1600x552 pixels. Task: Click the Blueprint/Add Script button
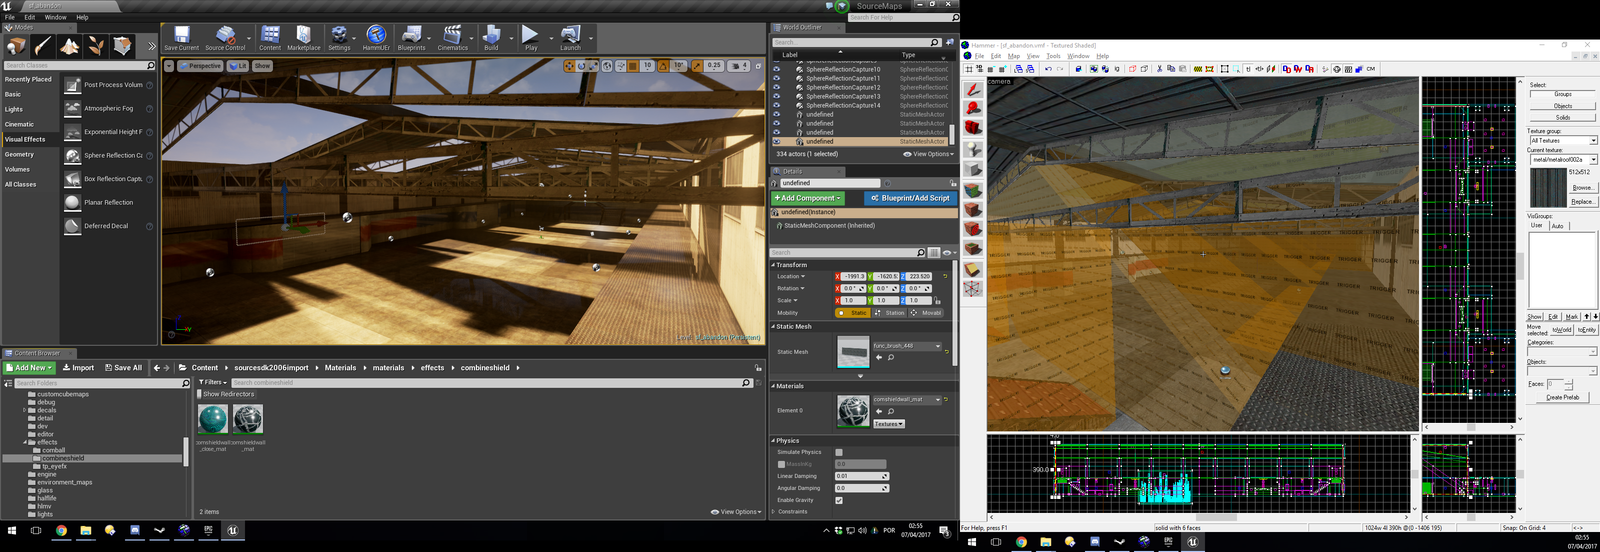[x=910, y=198]
